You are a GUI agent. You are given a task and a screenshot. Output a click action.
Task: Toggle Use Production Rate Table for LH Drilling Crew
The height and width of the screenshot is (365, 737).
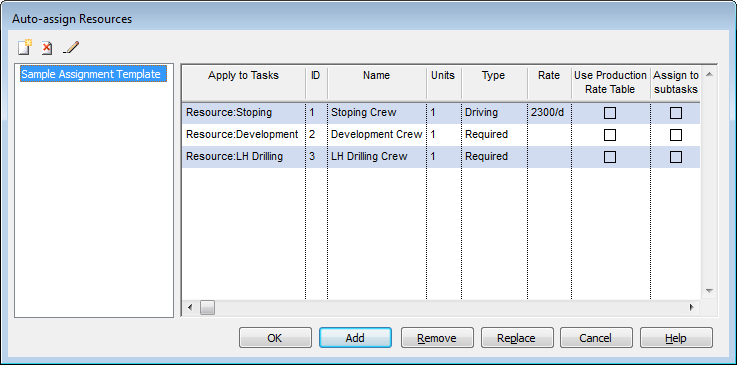point(610,156)
